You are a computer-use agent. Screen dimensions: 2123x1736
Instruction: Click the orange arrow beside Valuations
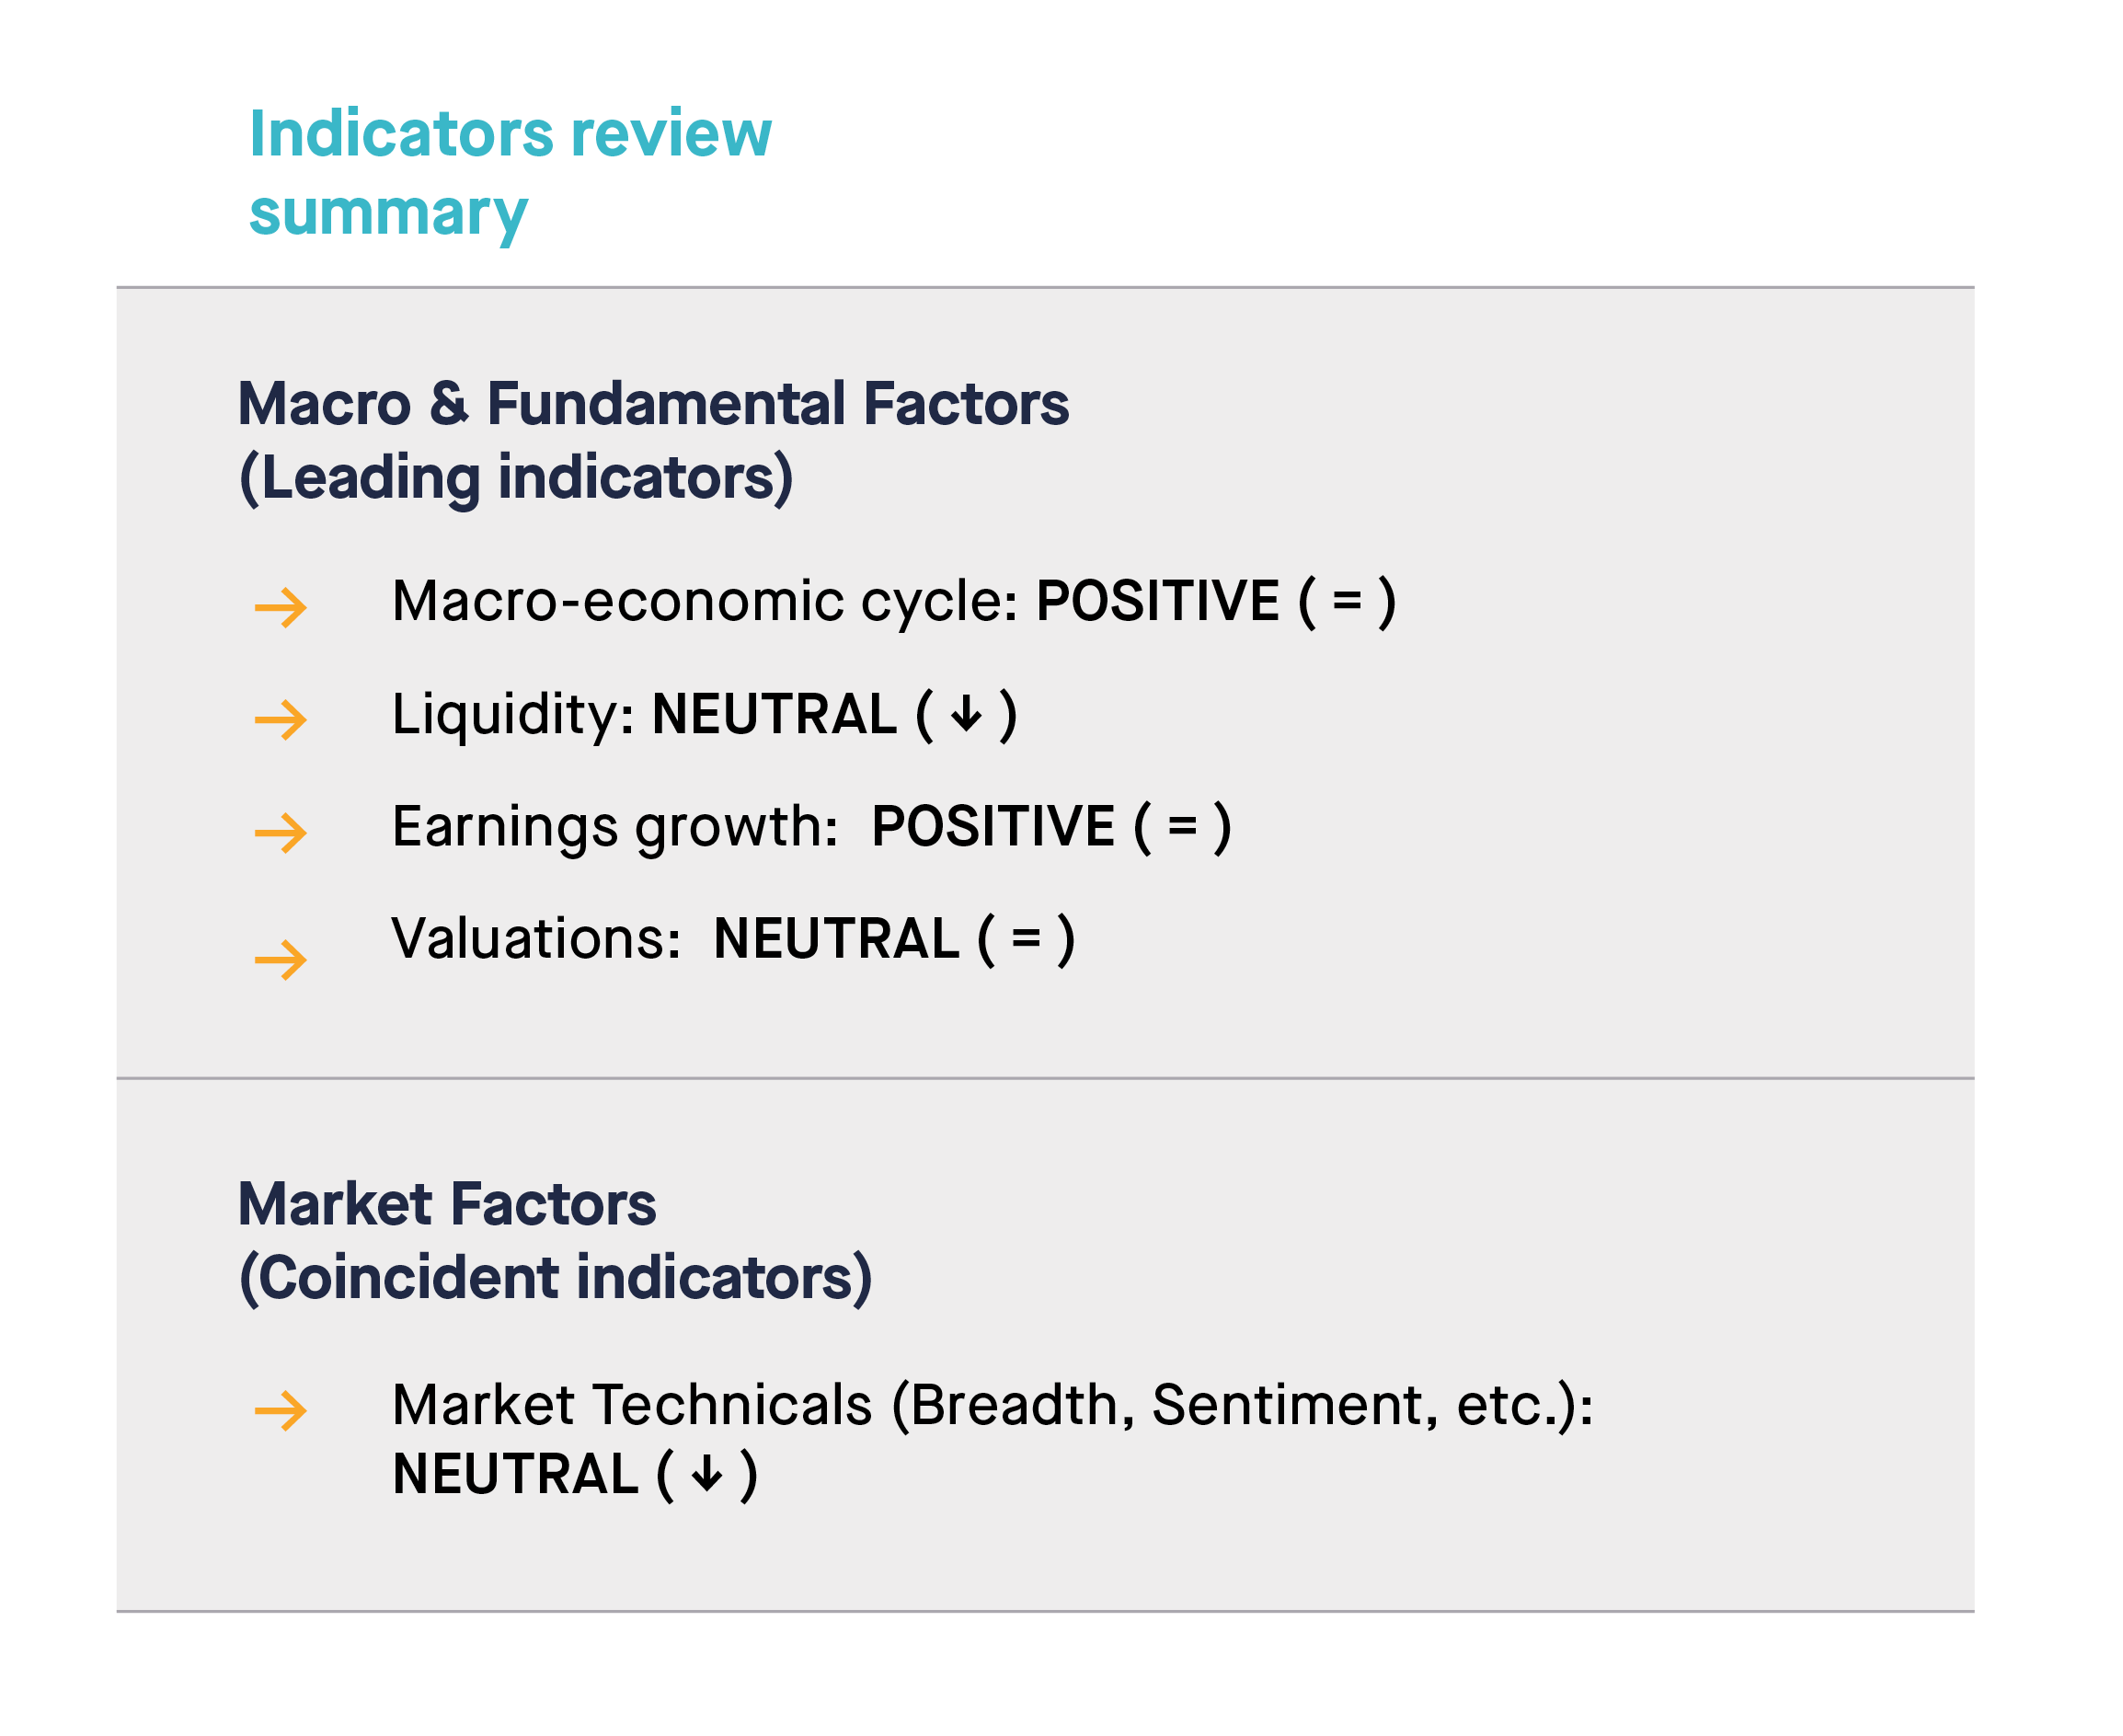coord(280,960)
